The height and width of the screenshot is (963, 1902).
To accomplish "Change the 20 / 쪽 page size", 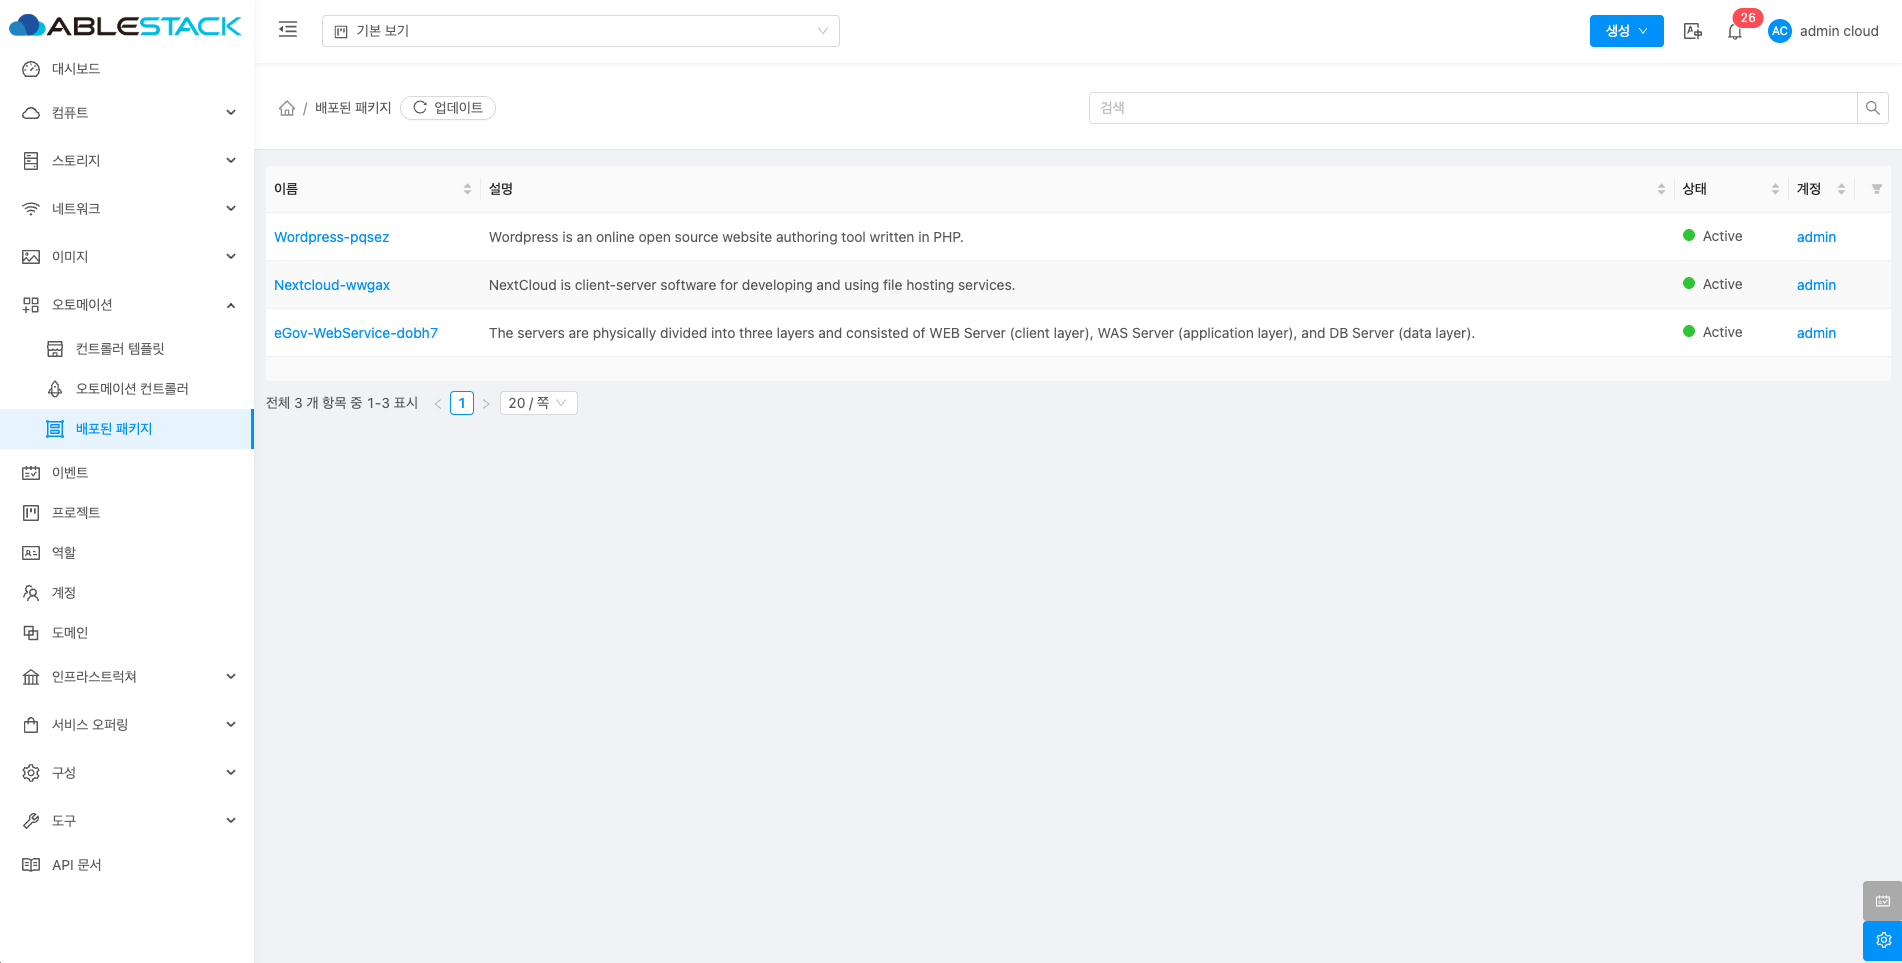I will (x=538, y=403).
